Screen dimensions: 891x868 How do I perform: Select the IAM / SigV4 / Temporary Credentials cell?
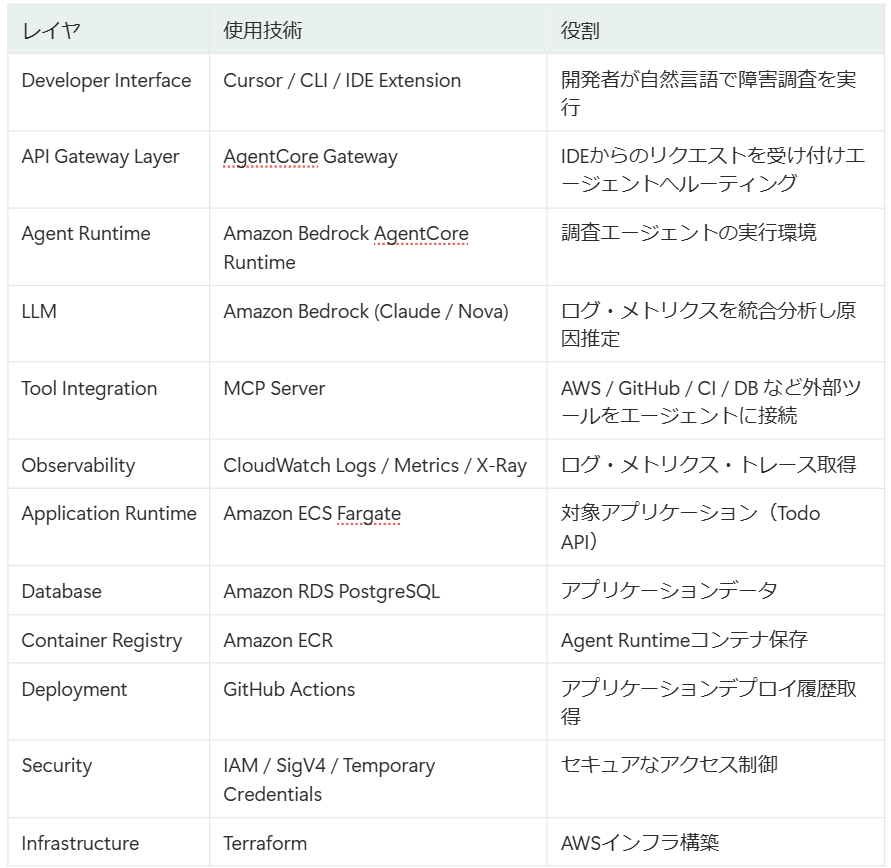coord(329,780)
